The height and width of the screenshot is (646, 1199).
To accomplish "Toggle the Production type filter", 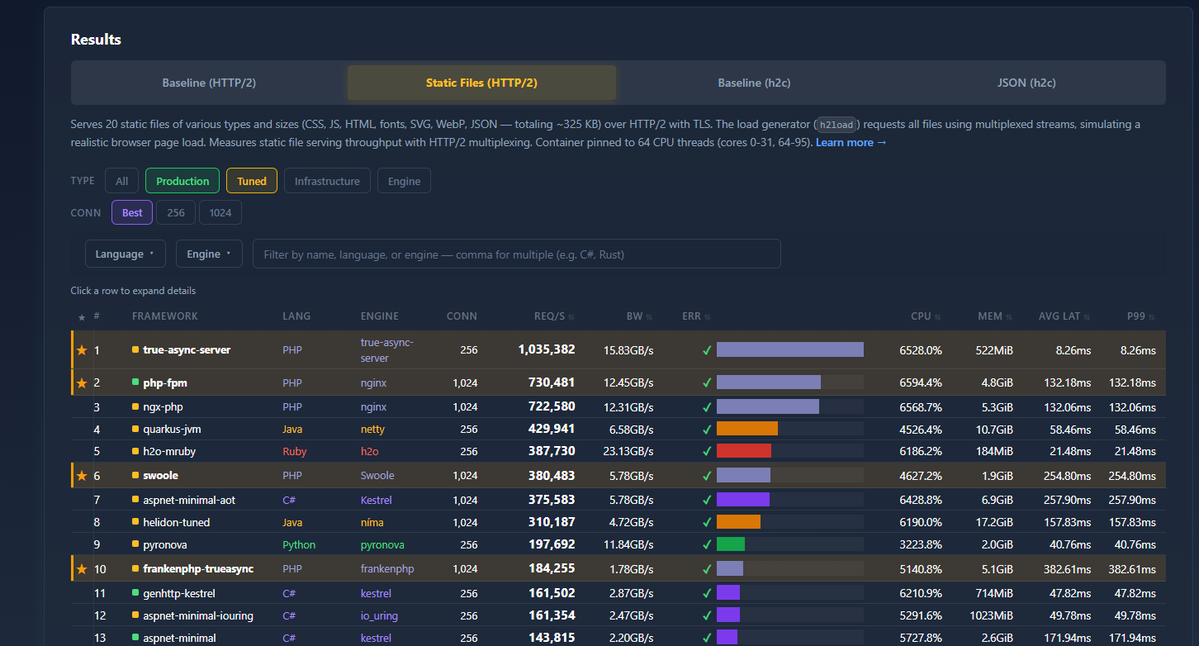I will tap(182, 181).
